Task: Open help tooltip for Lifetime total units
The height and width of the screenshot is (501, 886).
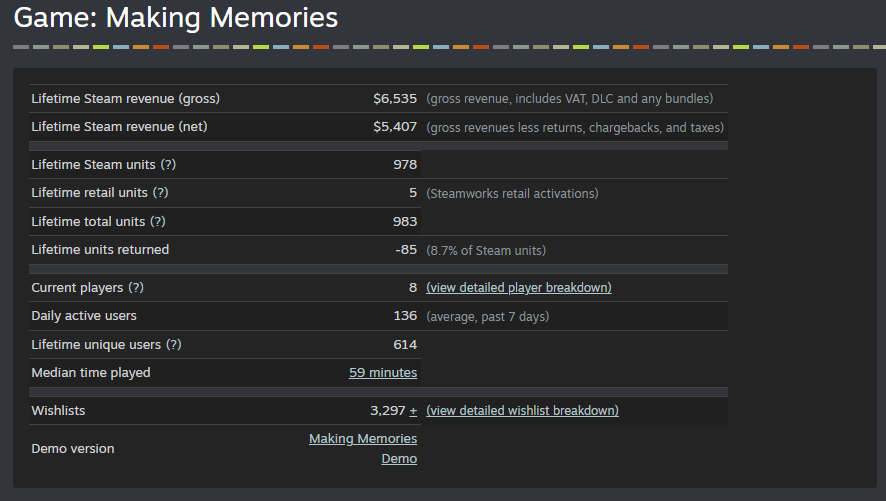Action: pyautogui.click(x=157, y=222)
